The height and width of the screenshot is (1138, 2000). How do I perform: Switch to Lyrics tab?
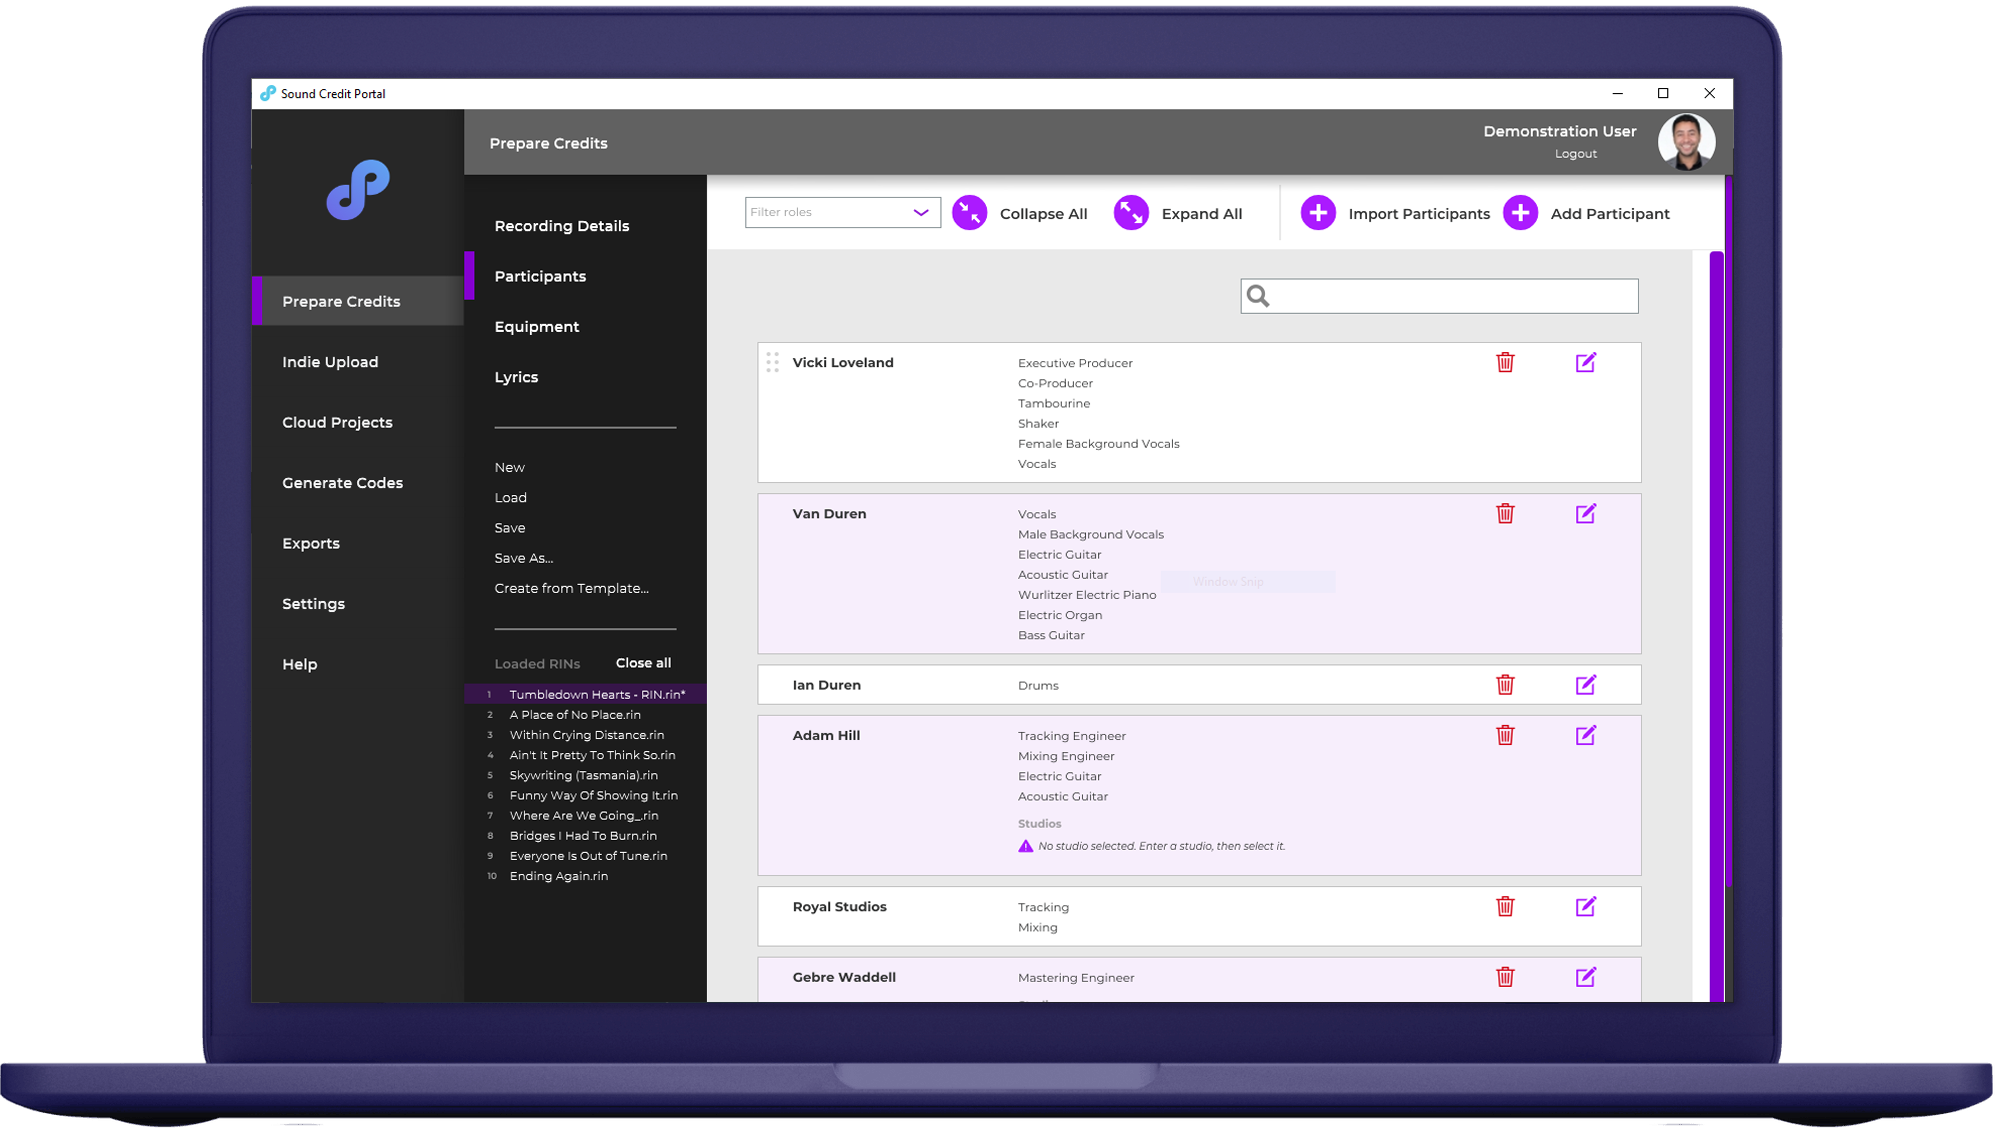517,378
